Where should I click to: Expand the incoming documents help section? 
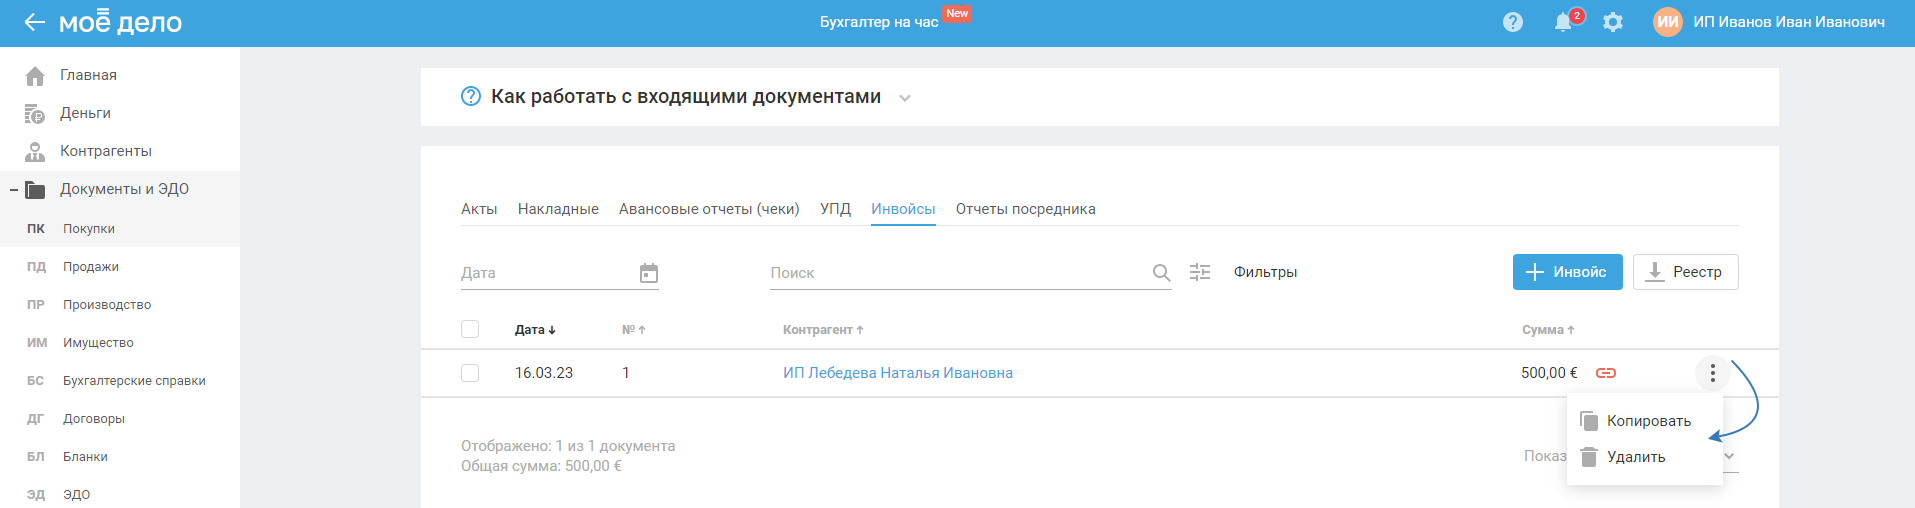[904, 98]
